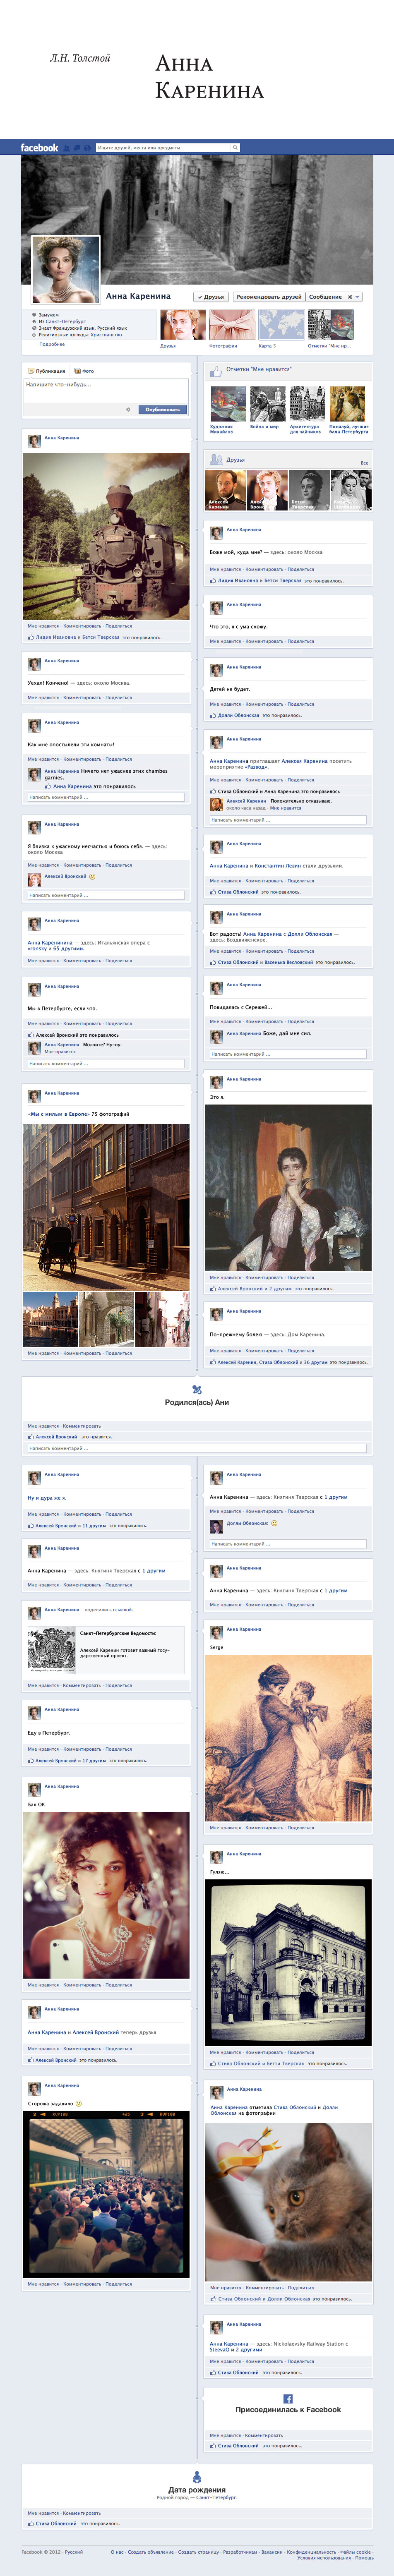The width and height of the screenshot is (394, 2576).
Task: Click the Дата рождения baby icon
Action: click(x=197, y=2477)
